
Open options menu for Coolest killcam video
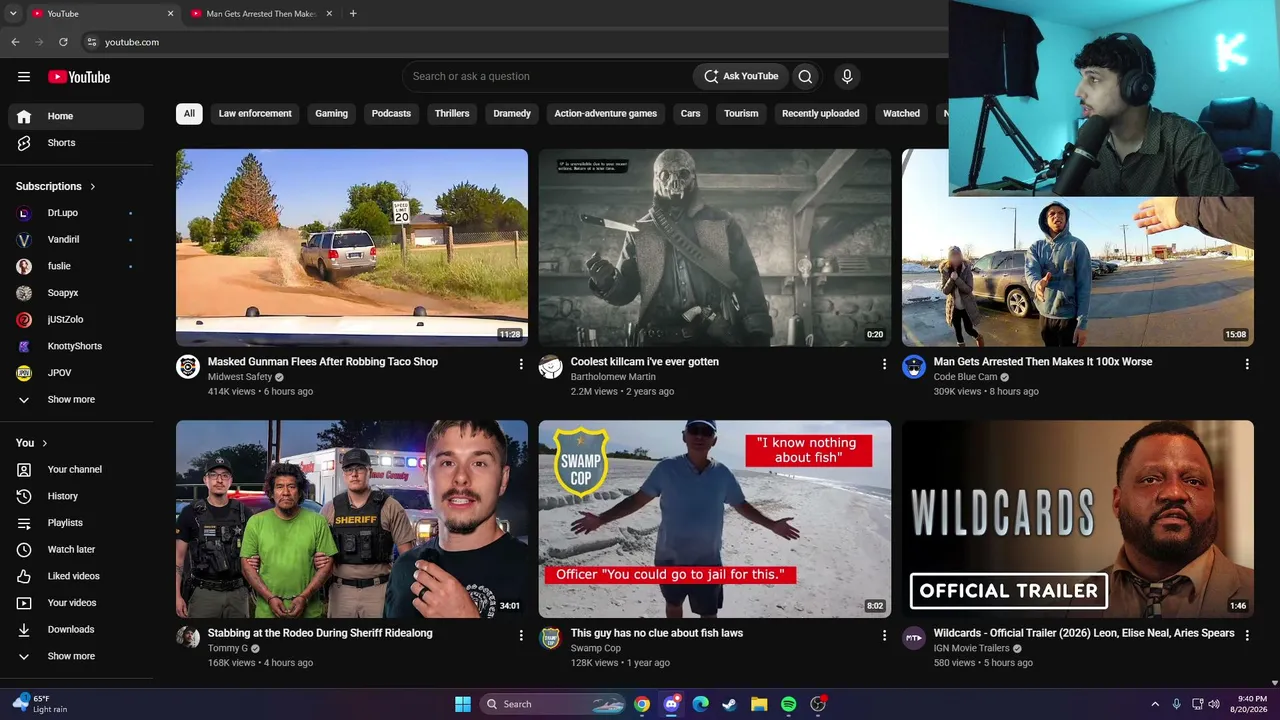click(884, 364)
